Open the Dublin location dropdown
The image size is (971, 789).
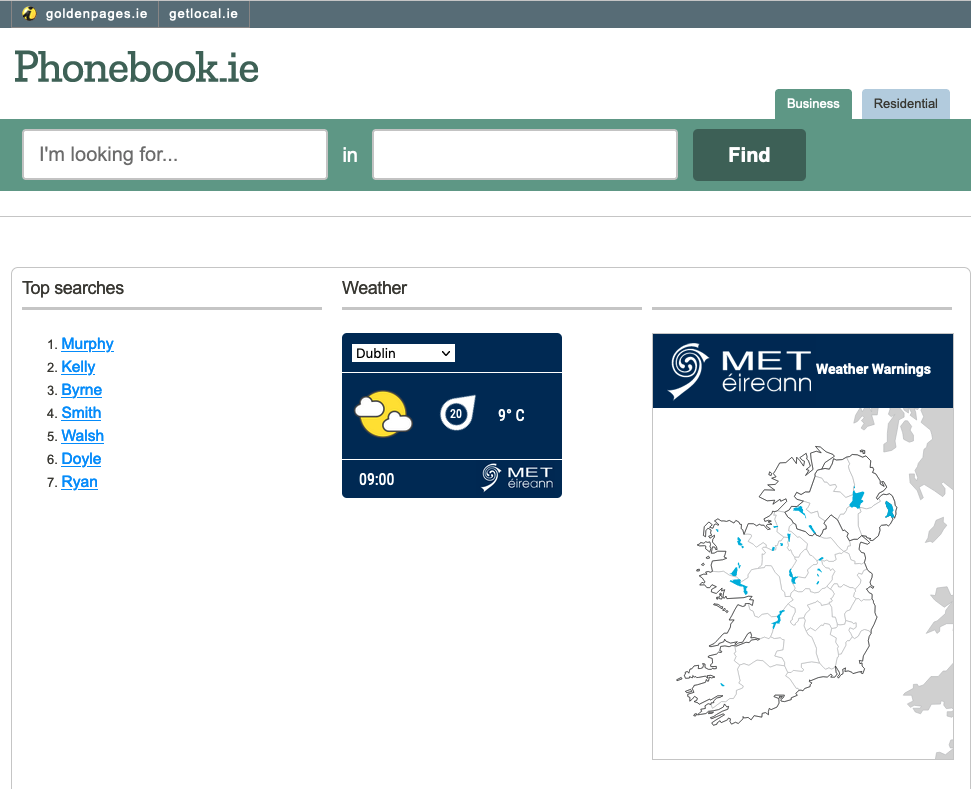[x=403, y=353]
